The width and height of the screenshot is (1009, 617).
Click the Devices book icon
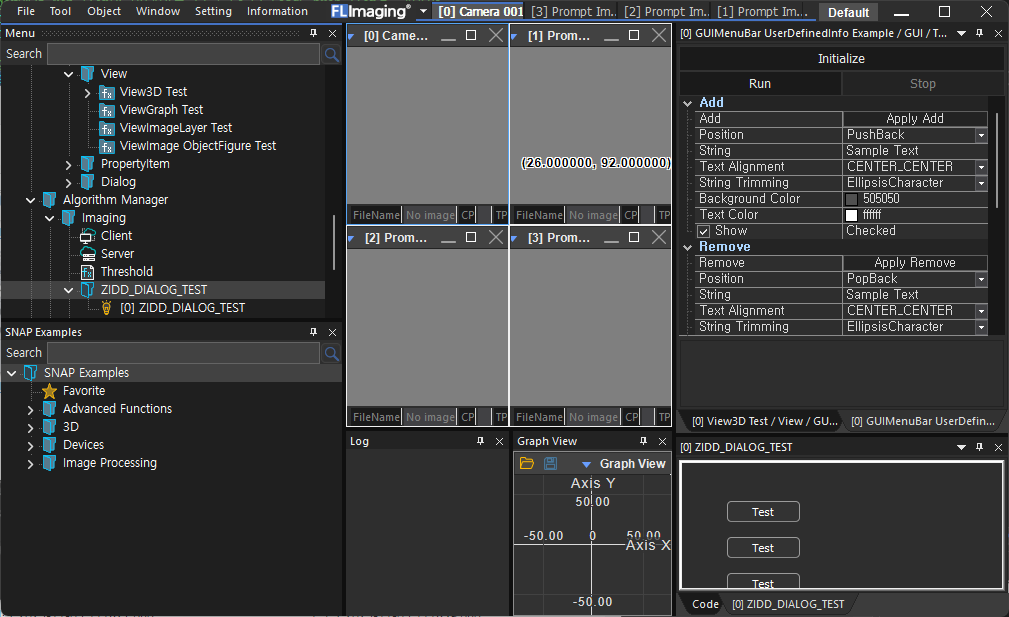tap(50, 445)
